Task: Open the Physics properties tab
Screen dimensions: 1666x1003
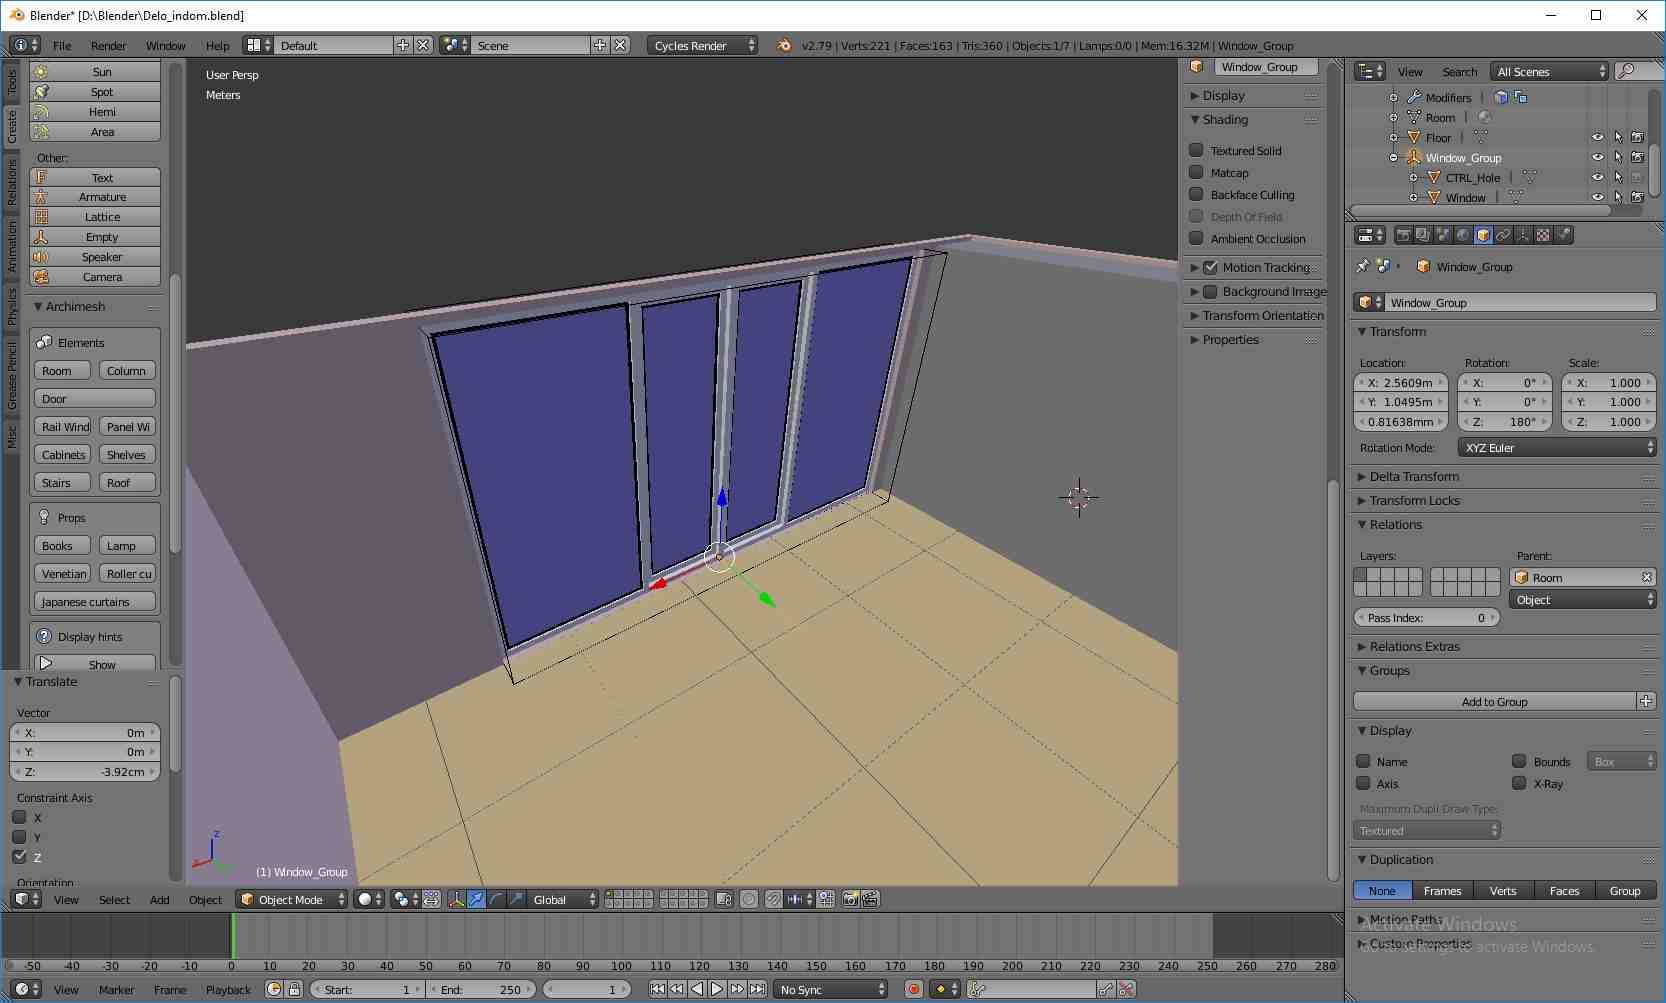Action: 1564,235
